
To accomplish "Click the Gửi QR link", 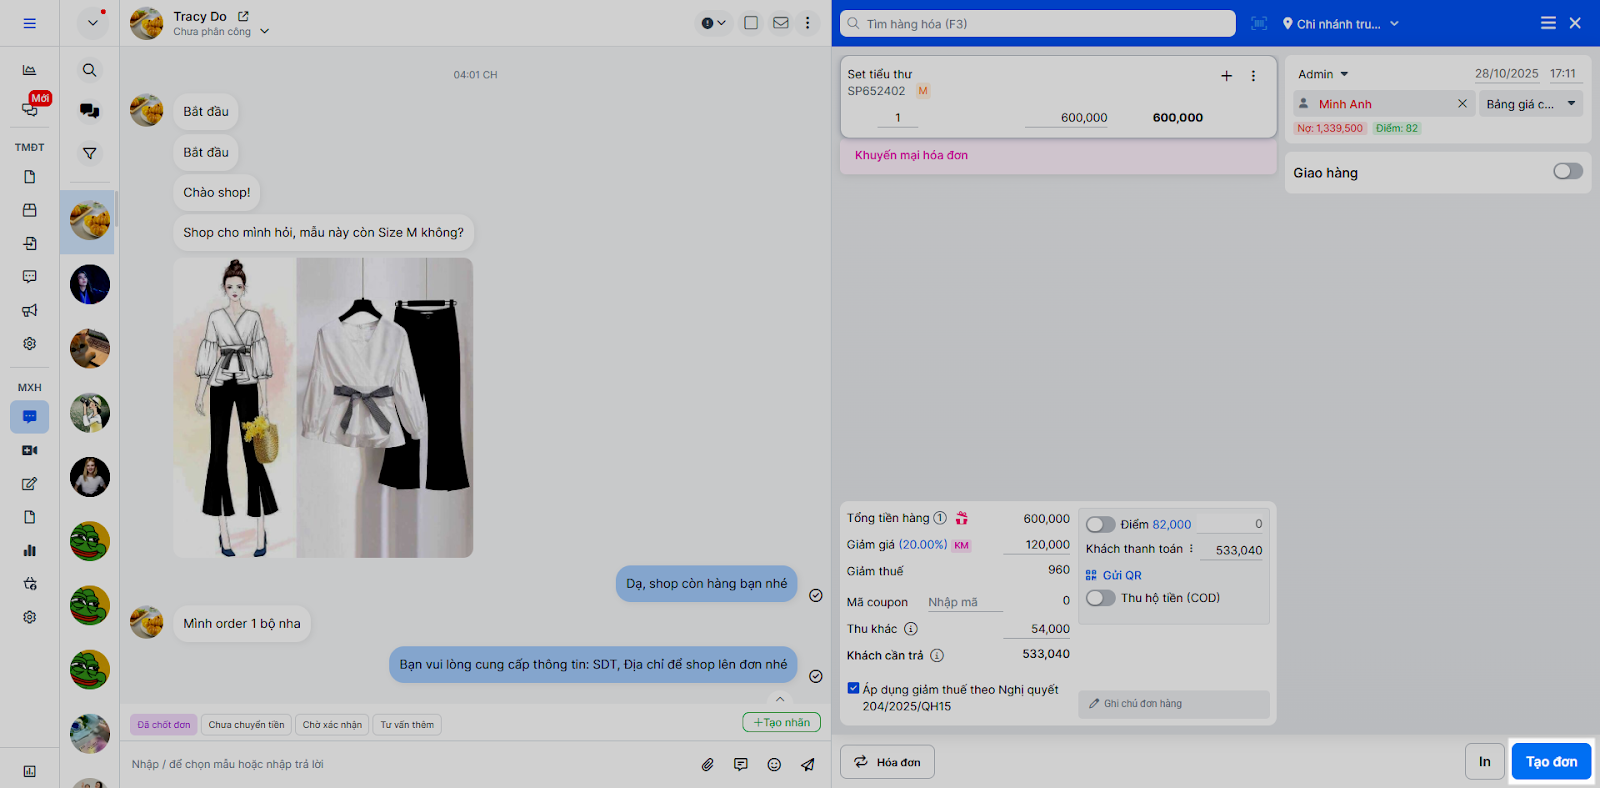I will coord(1113,575).
